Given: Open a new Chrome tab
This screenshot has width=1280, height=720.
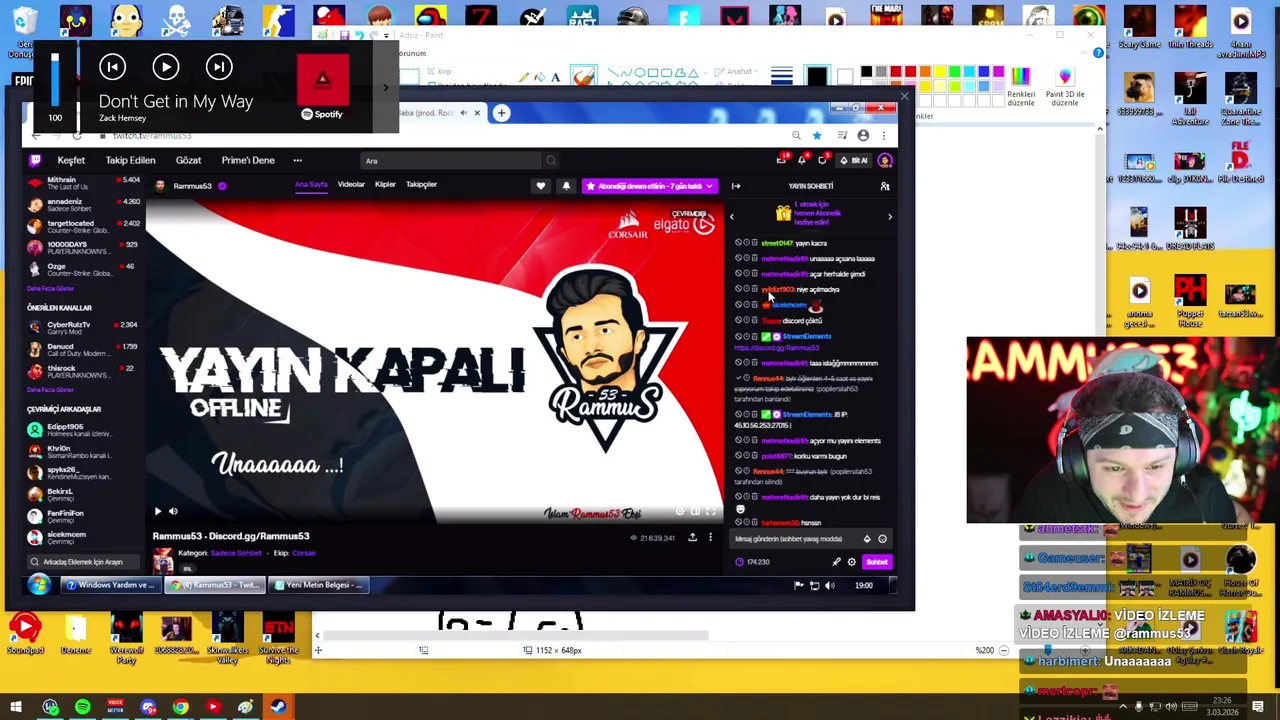Looking at the screenshot, I should (x=501, y=113).
